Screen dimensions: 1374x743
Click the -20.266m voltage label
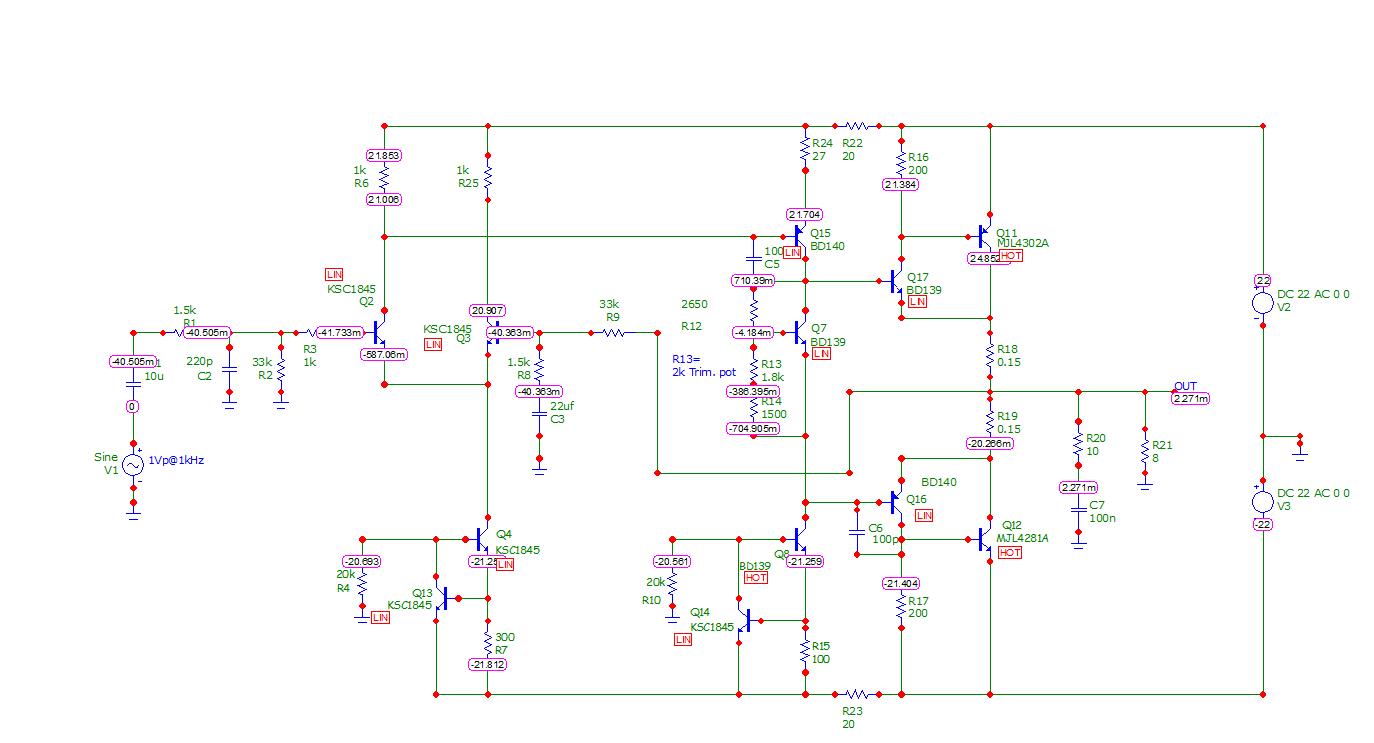pyautogui.click(x=990, y=443)
